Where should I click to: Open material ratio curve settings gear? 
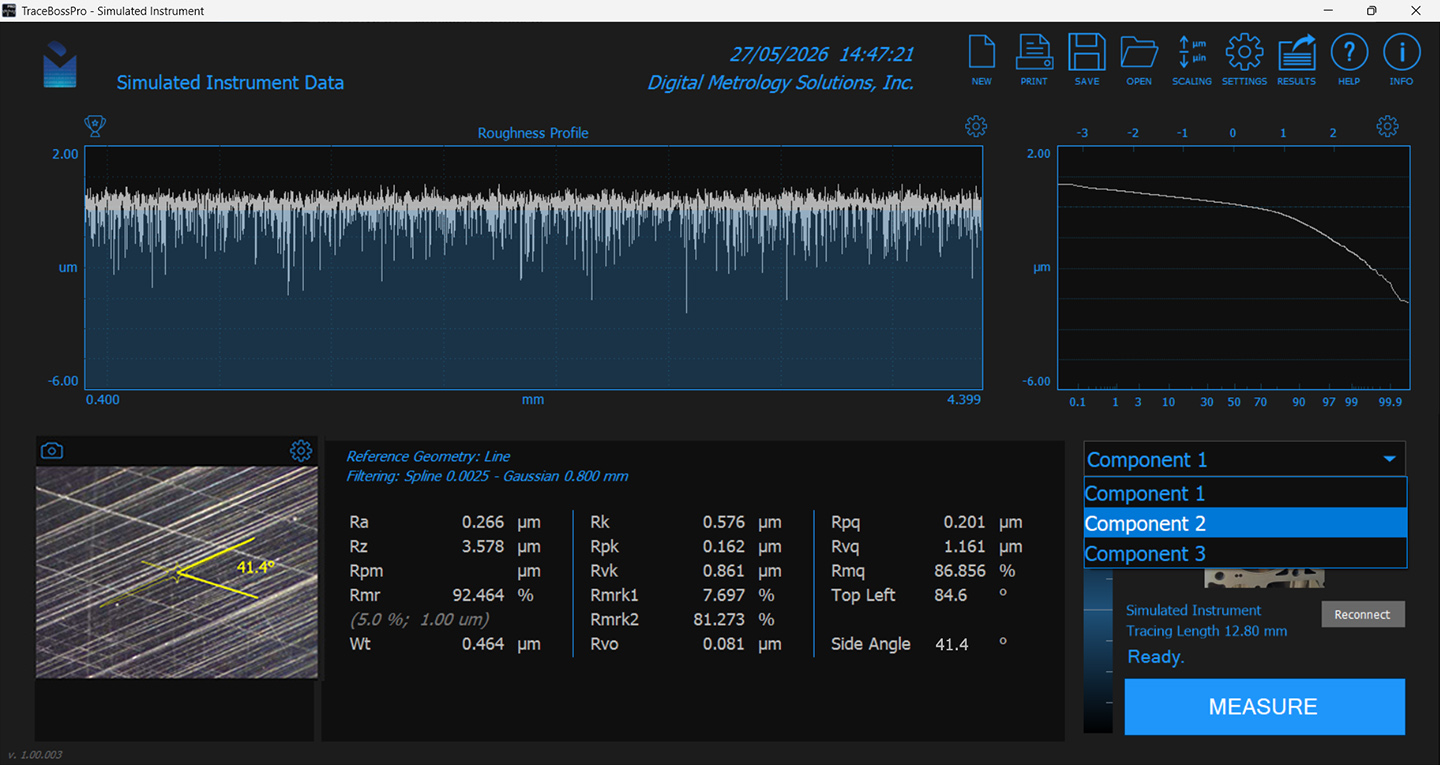(1387, 126)
